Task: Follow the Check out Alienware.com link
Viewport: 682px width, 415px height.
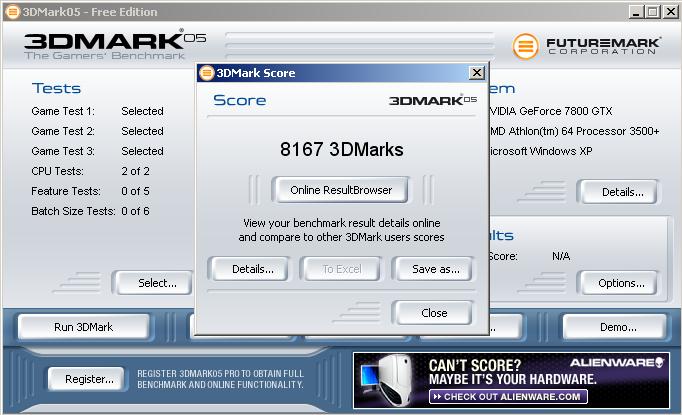Action: pos(508,397)
